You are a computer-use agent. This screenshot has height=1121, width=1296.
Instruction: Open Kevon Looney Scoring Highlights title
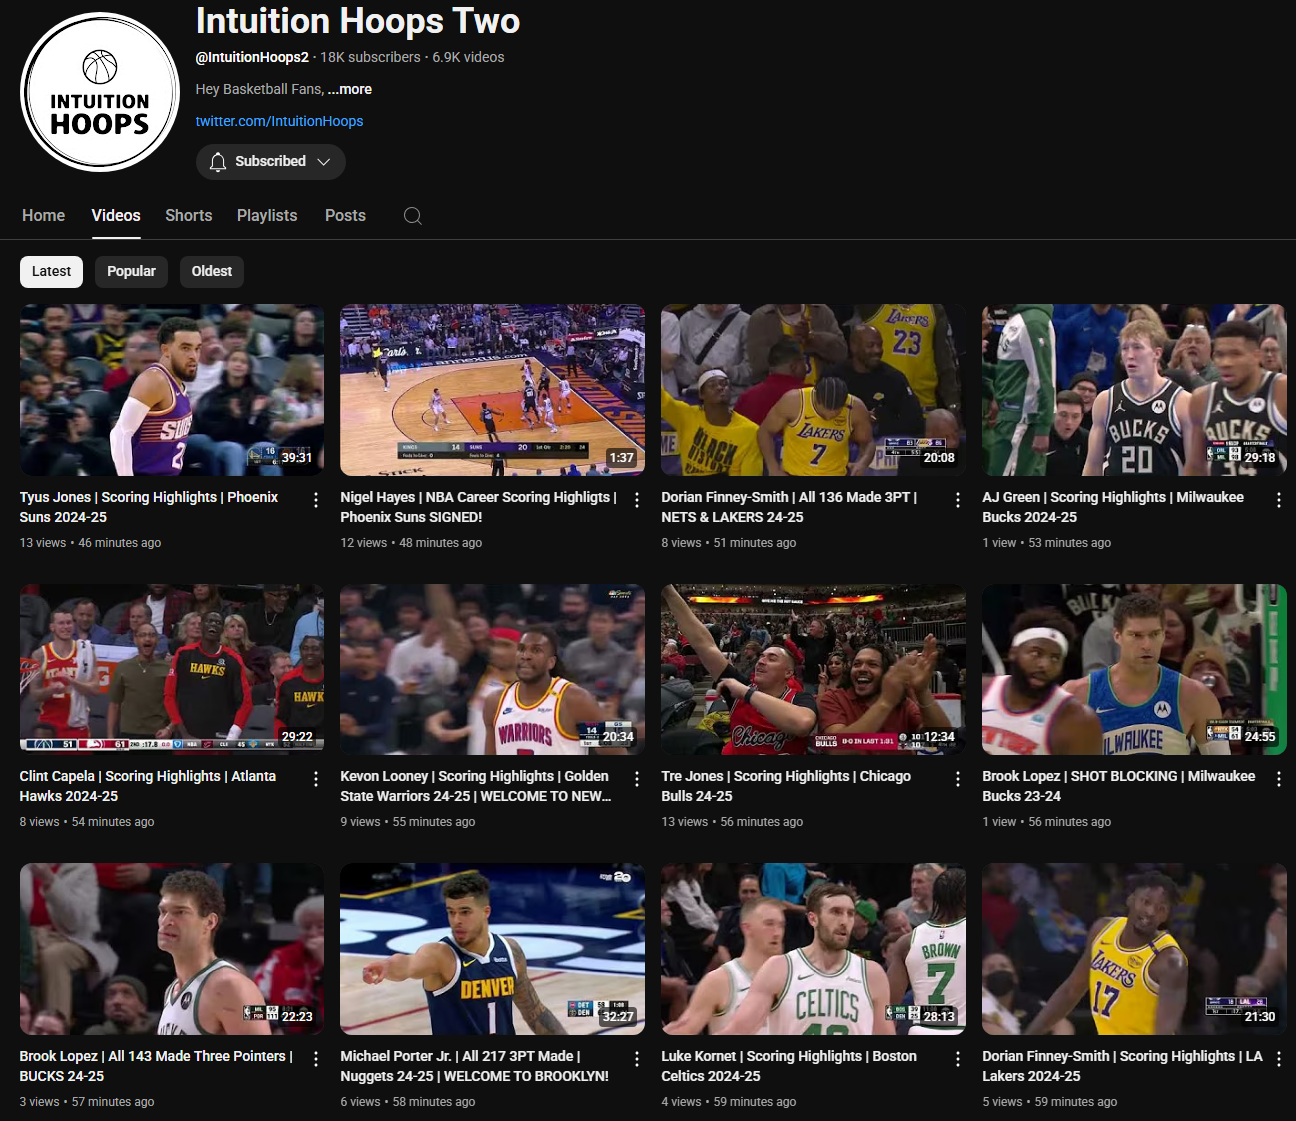(x=476, y=786)
